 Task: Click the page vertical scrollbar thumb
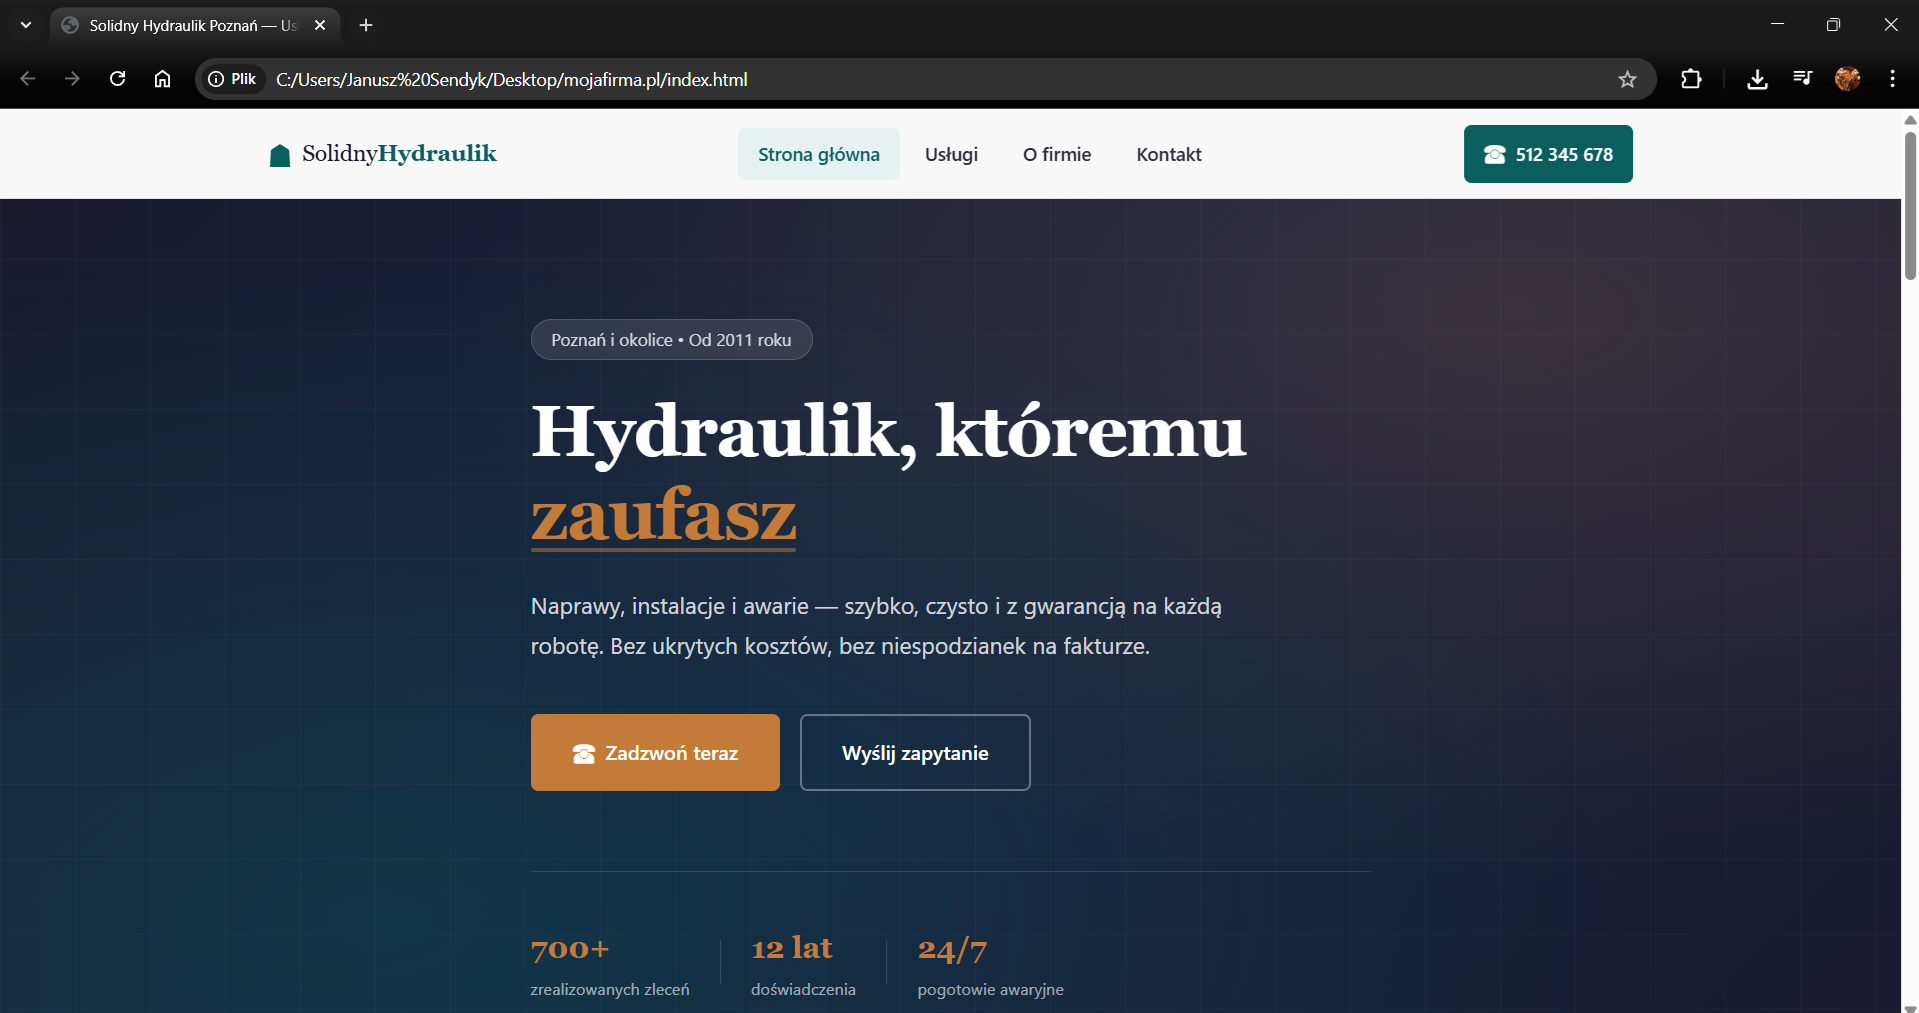click(x=1909, y=205)
